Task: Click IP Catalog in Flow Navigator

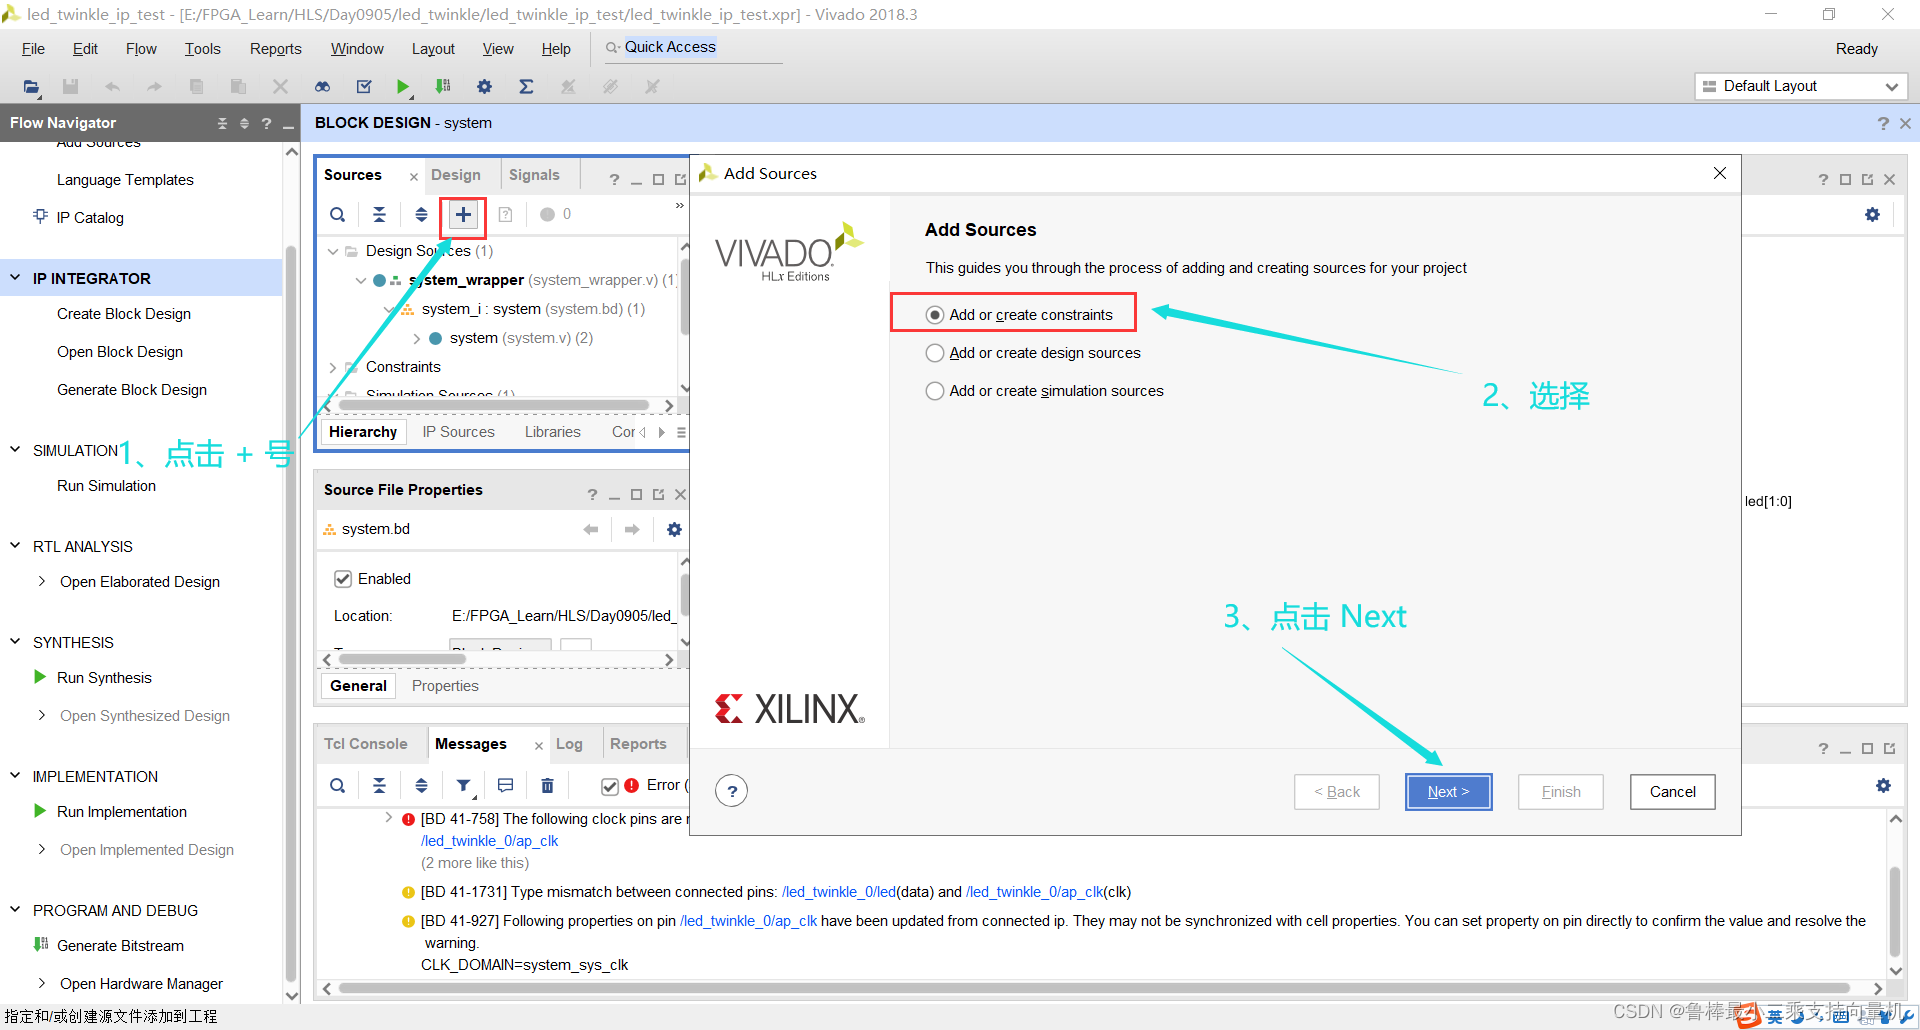Action: 90,217
